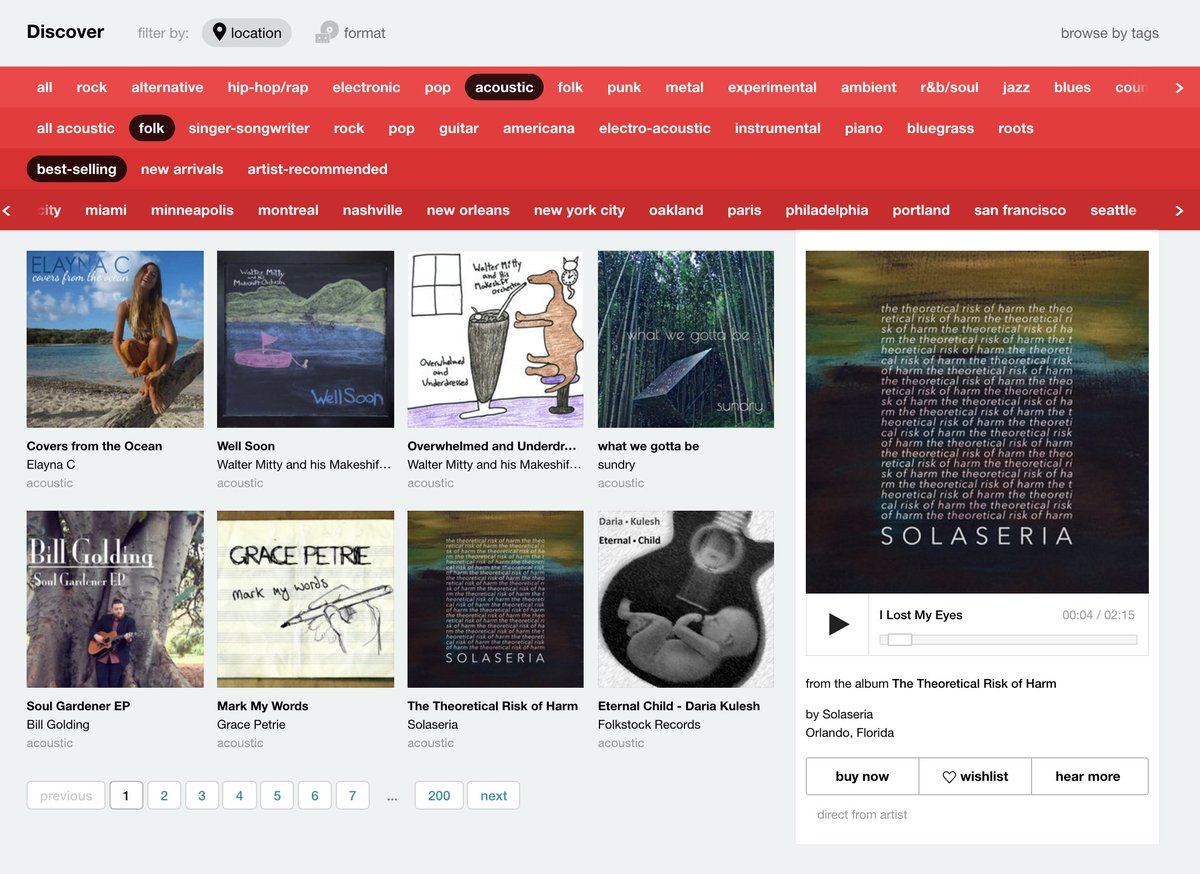Image resolution: width=1200 pixels, height=874 pixels.
Task: Filter by nashville location
Action: (372, 210)
